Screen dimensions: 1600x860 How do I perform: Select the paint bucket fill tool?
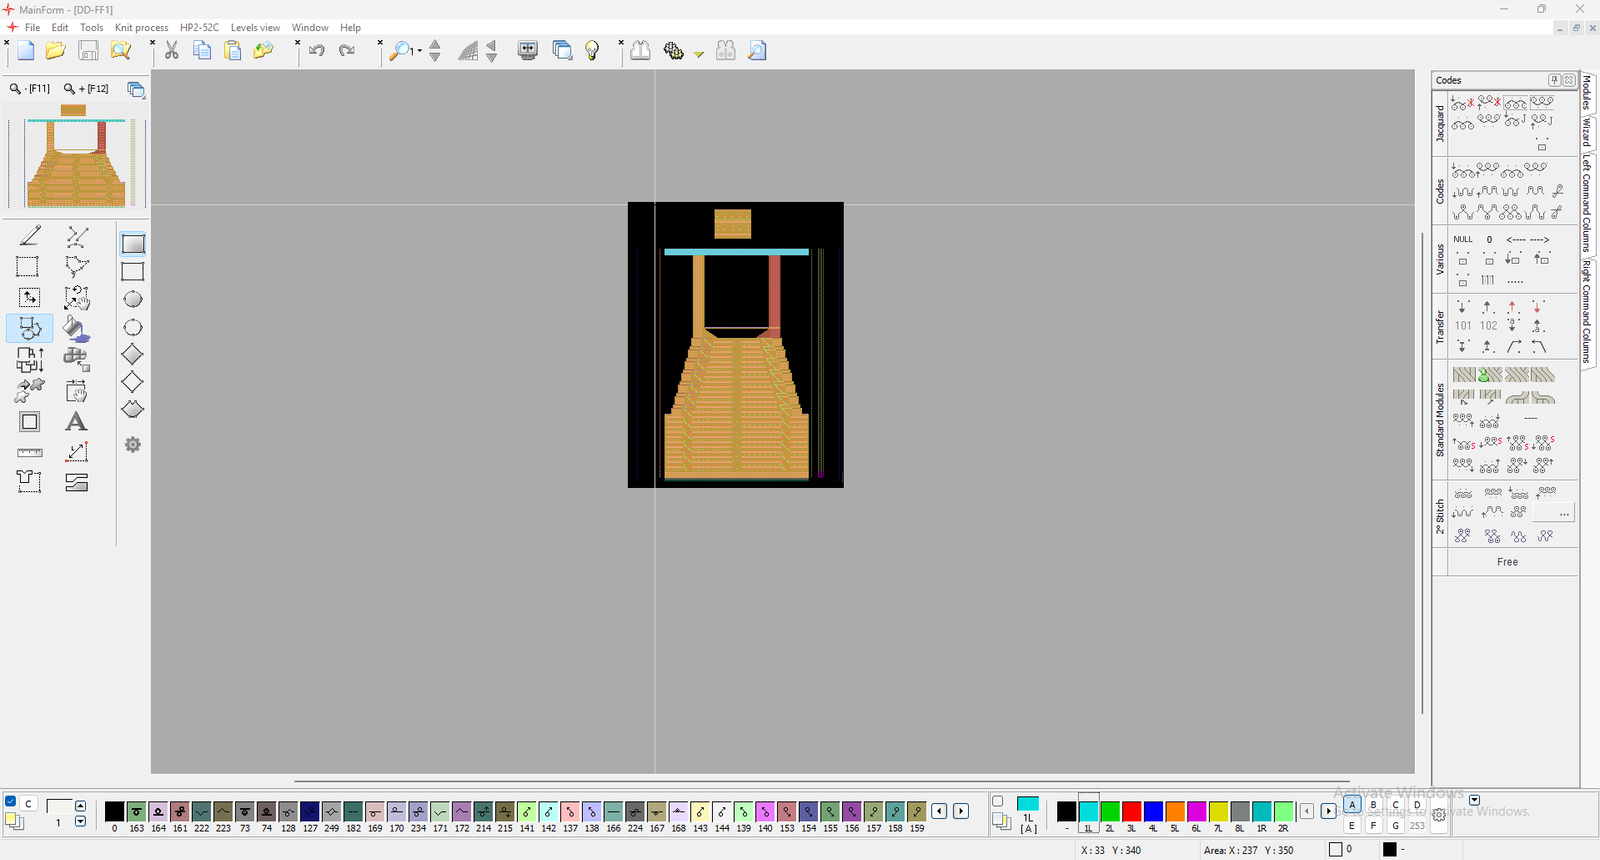(x=76, y=328)
